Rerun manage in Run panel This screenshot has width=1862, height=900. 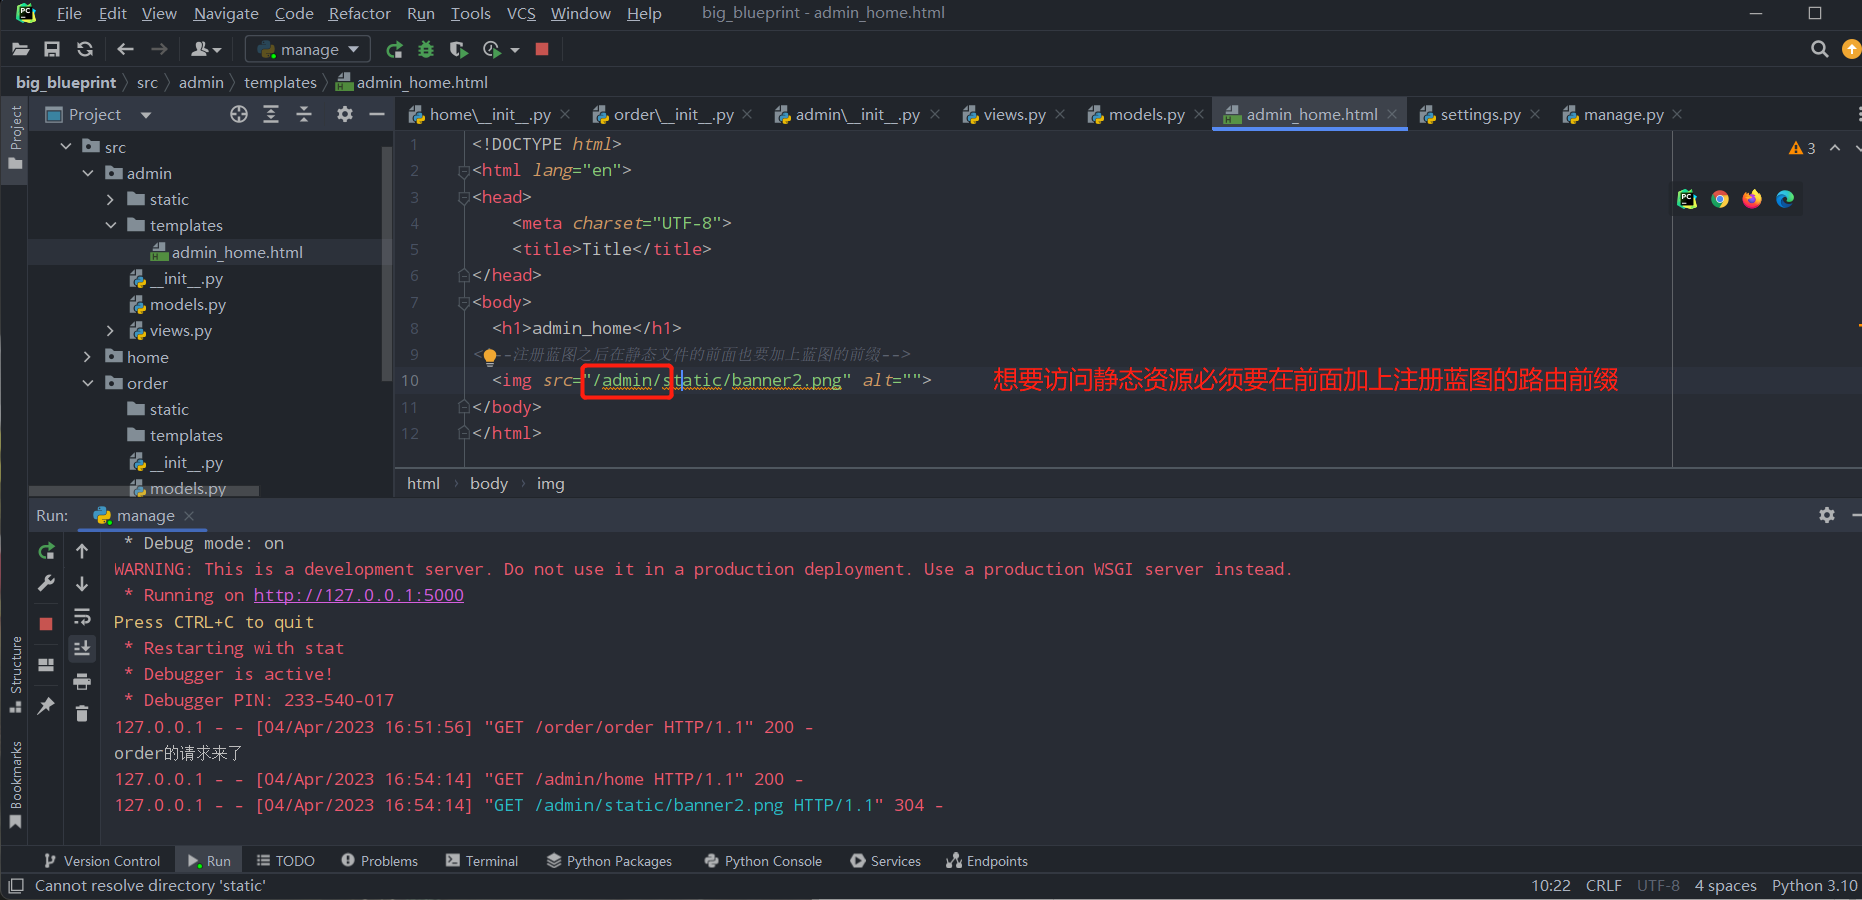(46, 551)
